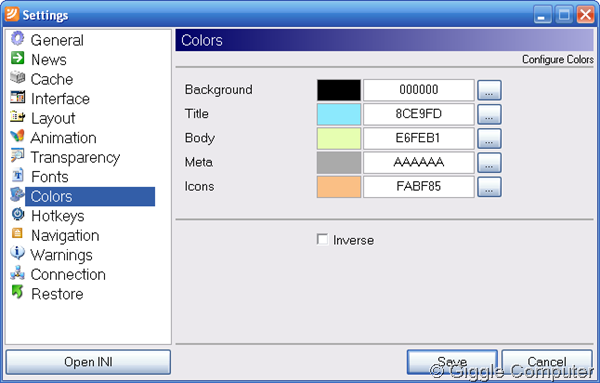Viewport: 600px width, 383px height.
Task: Open the Warnings settings page
Action: pos(61,255)
